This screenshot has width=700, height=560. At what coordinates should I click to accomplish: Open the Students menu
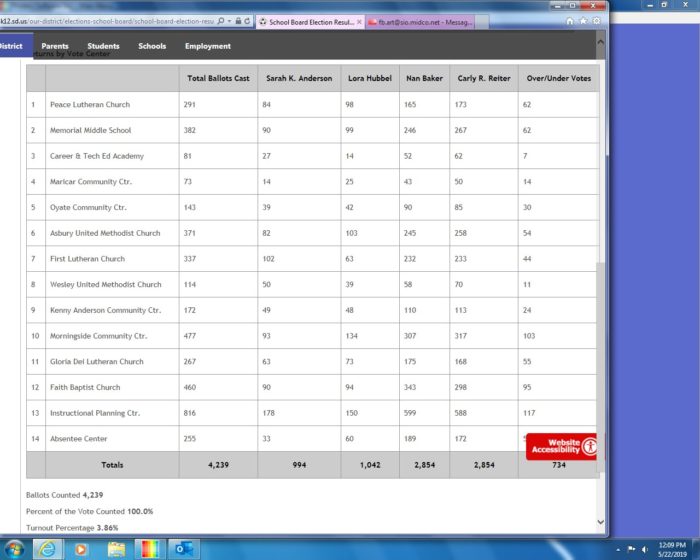[103, 46]
